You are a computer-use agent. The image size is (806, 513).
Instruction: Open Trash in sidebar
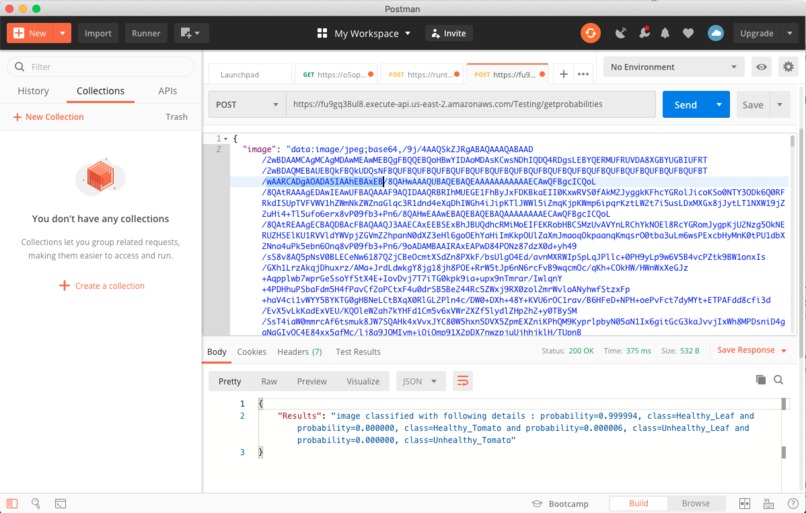(176, 117)
